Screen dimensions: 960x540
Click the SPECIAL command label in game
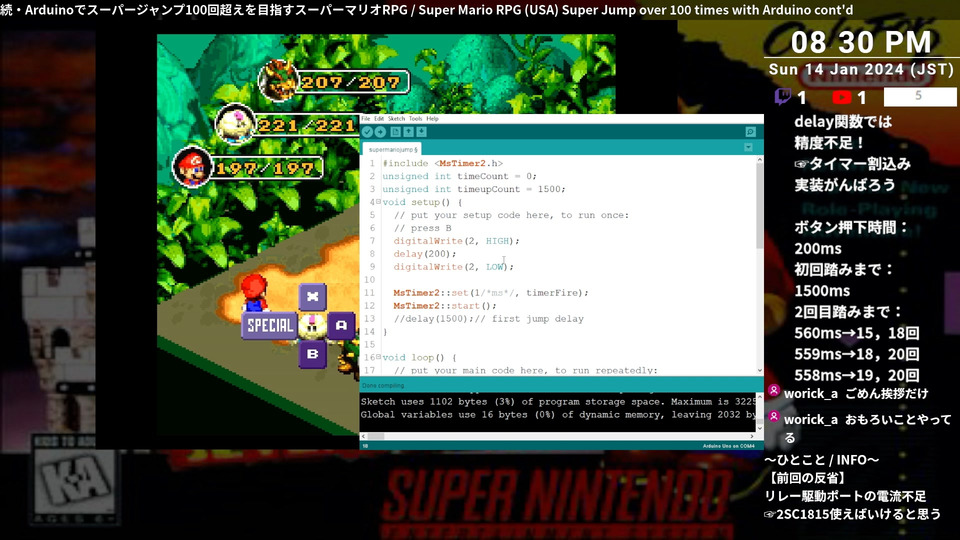pyautogui.click(x=269, y=326)
